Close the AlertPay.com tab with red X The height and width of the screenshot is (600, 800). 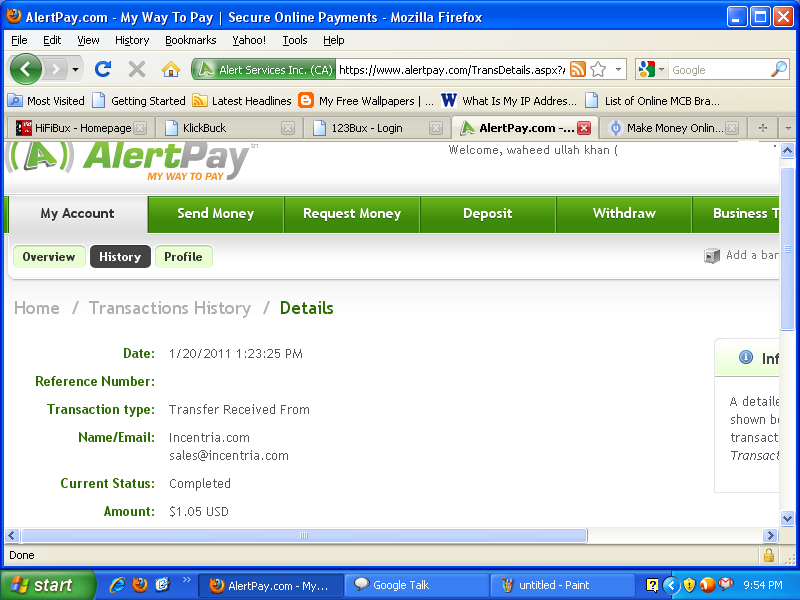click(x=584, y=128)
